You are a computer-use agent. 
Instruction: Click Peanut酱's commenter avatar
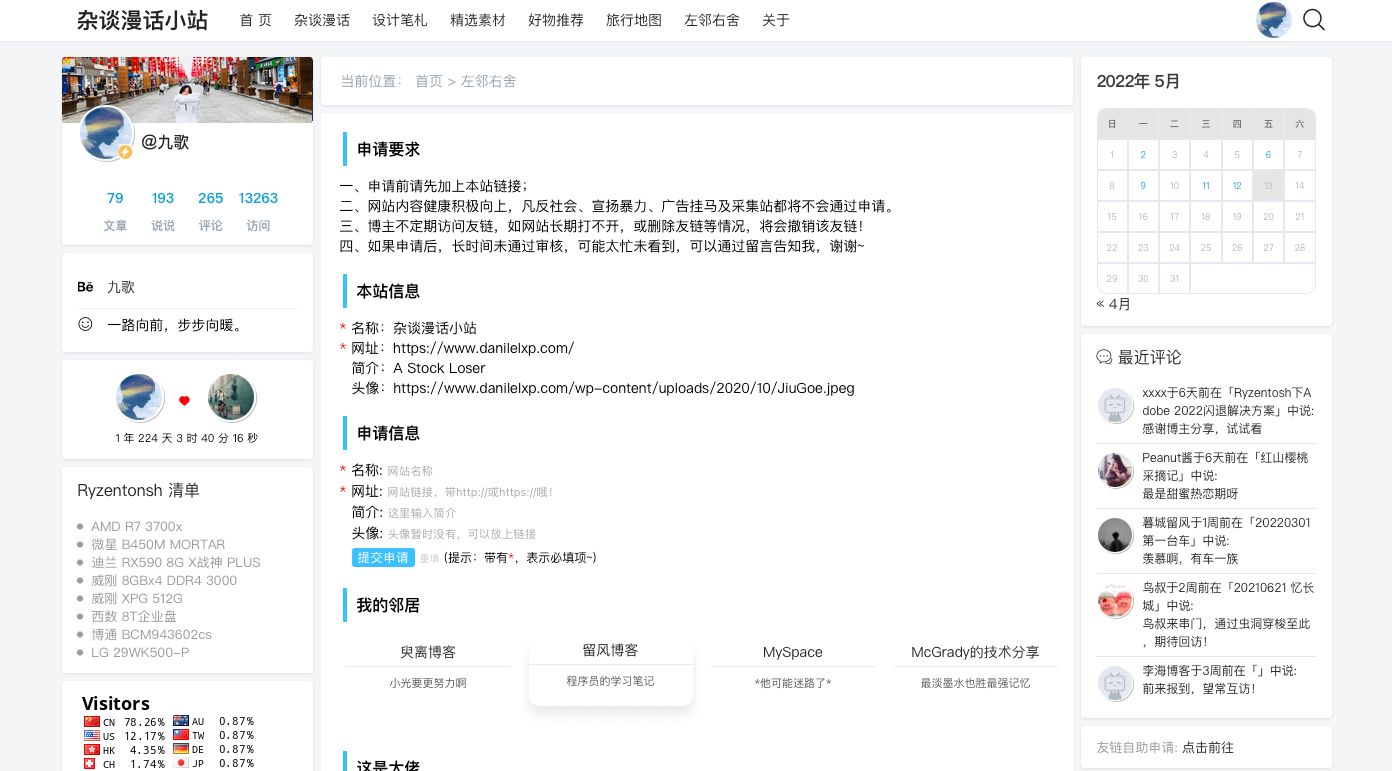(1115, 470)
